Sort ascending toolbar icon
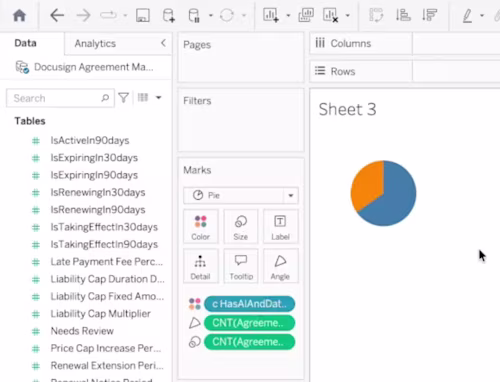 (x=403, y=15)
